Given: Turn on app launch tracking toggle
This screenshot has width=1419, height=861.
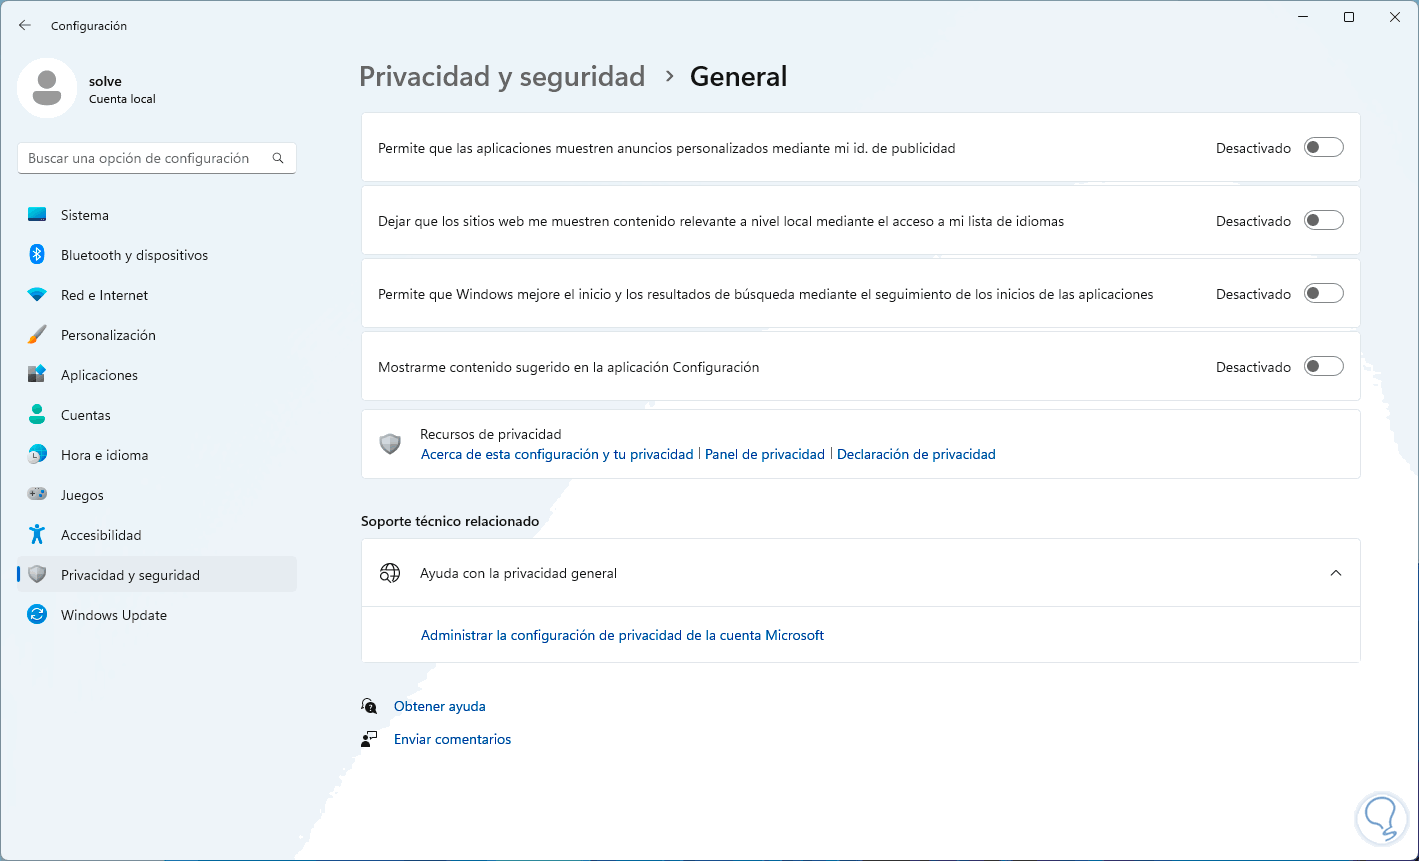Looking at the screenshot, I should [x=1323, y=294].
